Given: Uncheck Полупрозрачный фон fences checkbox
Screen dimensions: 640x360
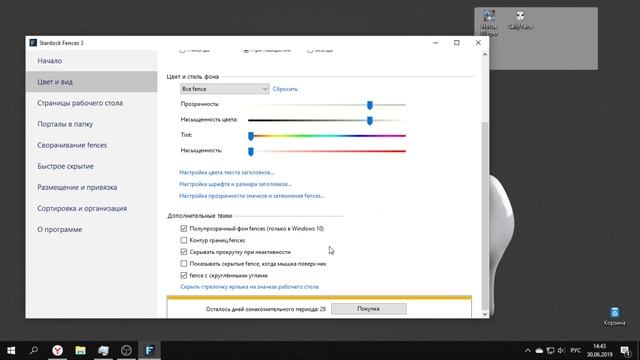Looking at the screenshot, I should coord(184,229).
